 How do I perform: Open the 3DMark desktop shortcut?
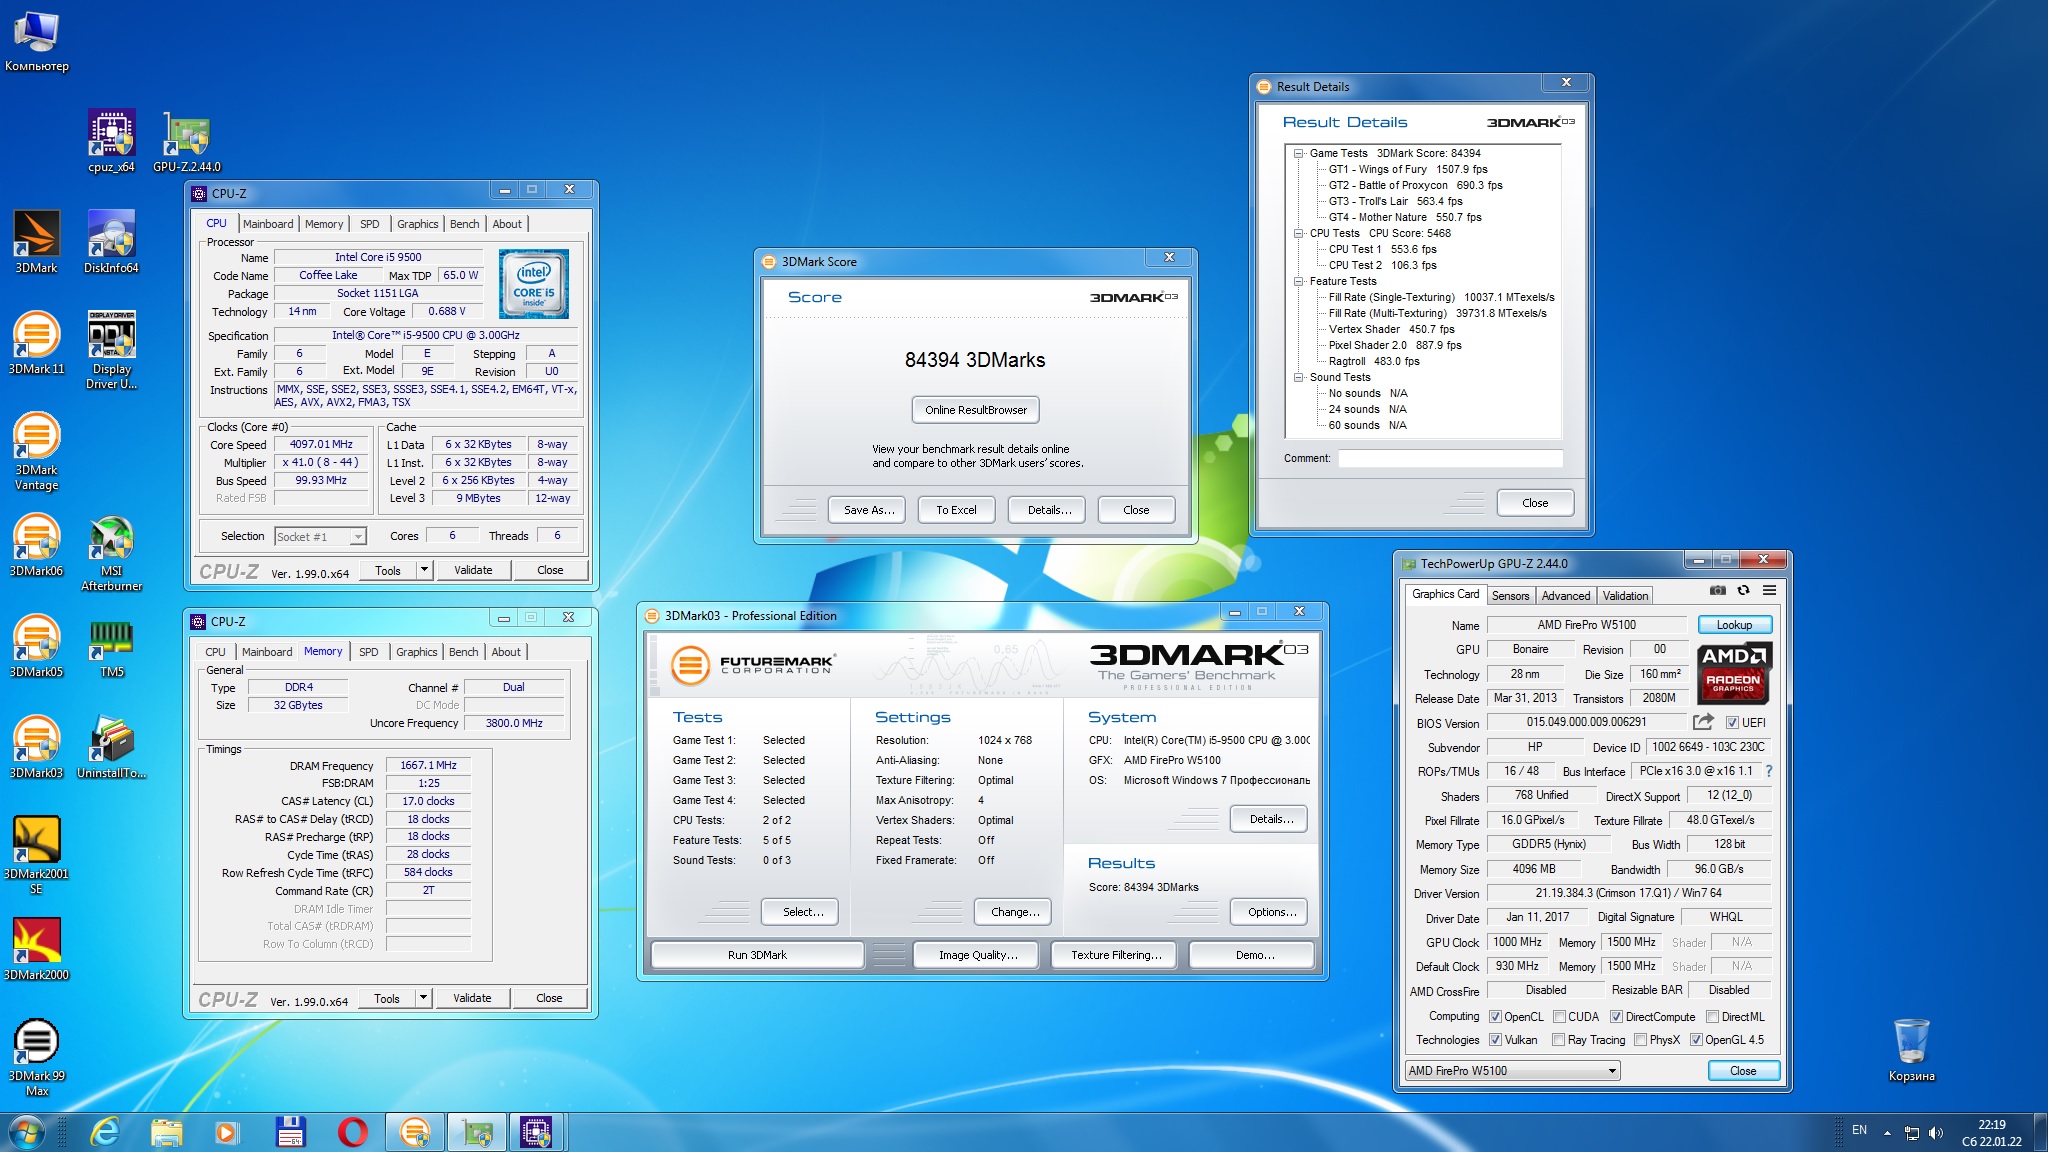[36, 242]
